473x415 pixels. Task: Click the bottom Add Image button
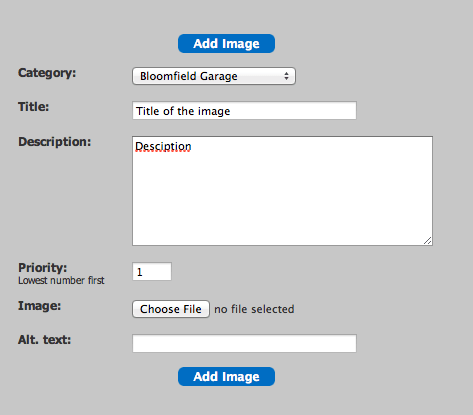[x=226, y=377]
